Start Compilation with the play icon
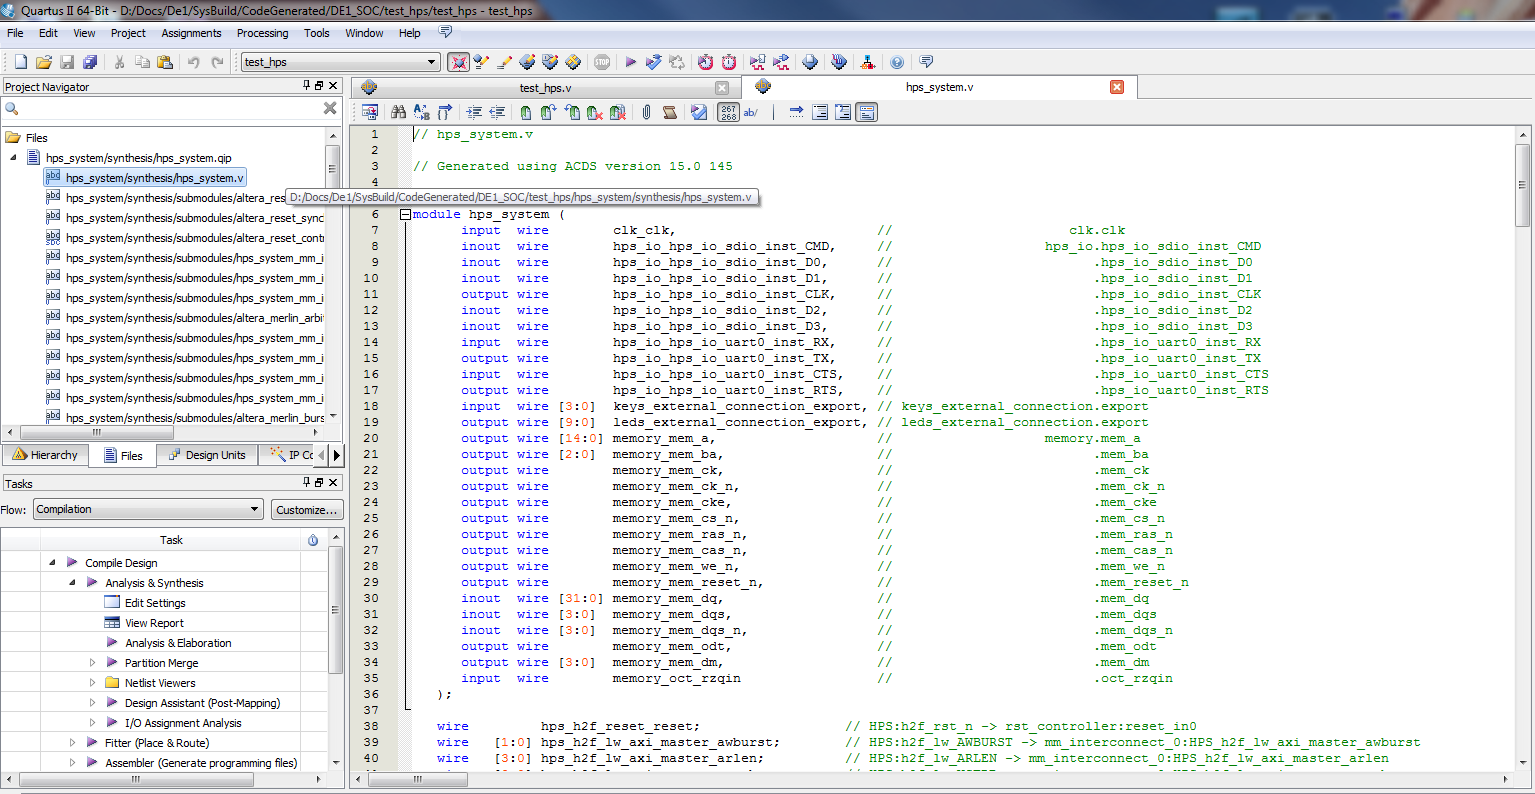This screenshot has width=1535, height=794. point(631,62)
